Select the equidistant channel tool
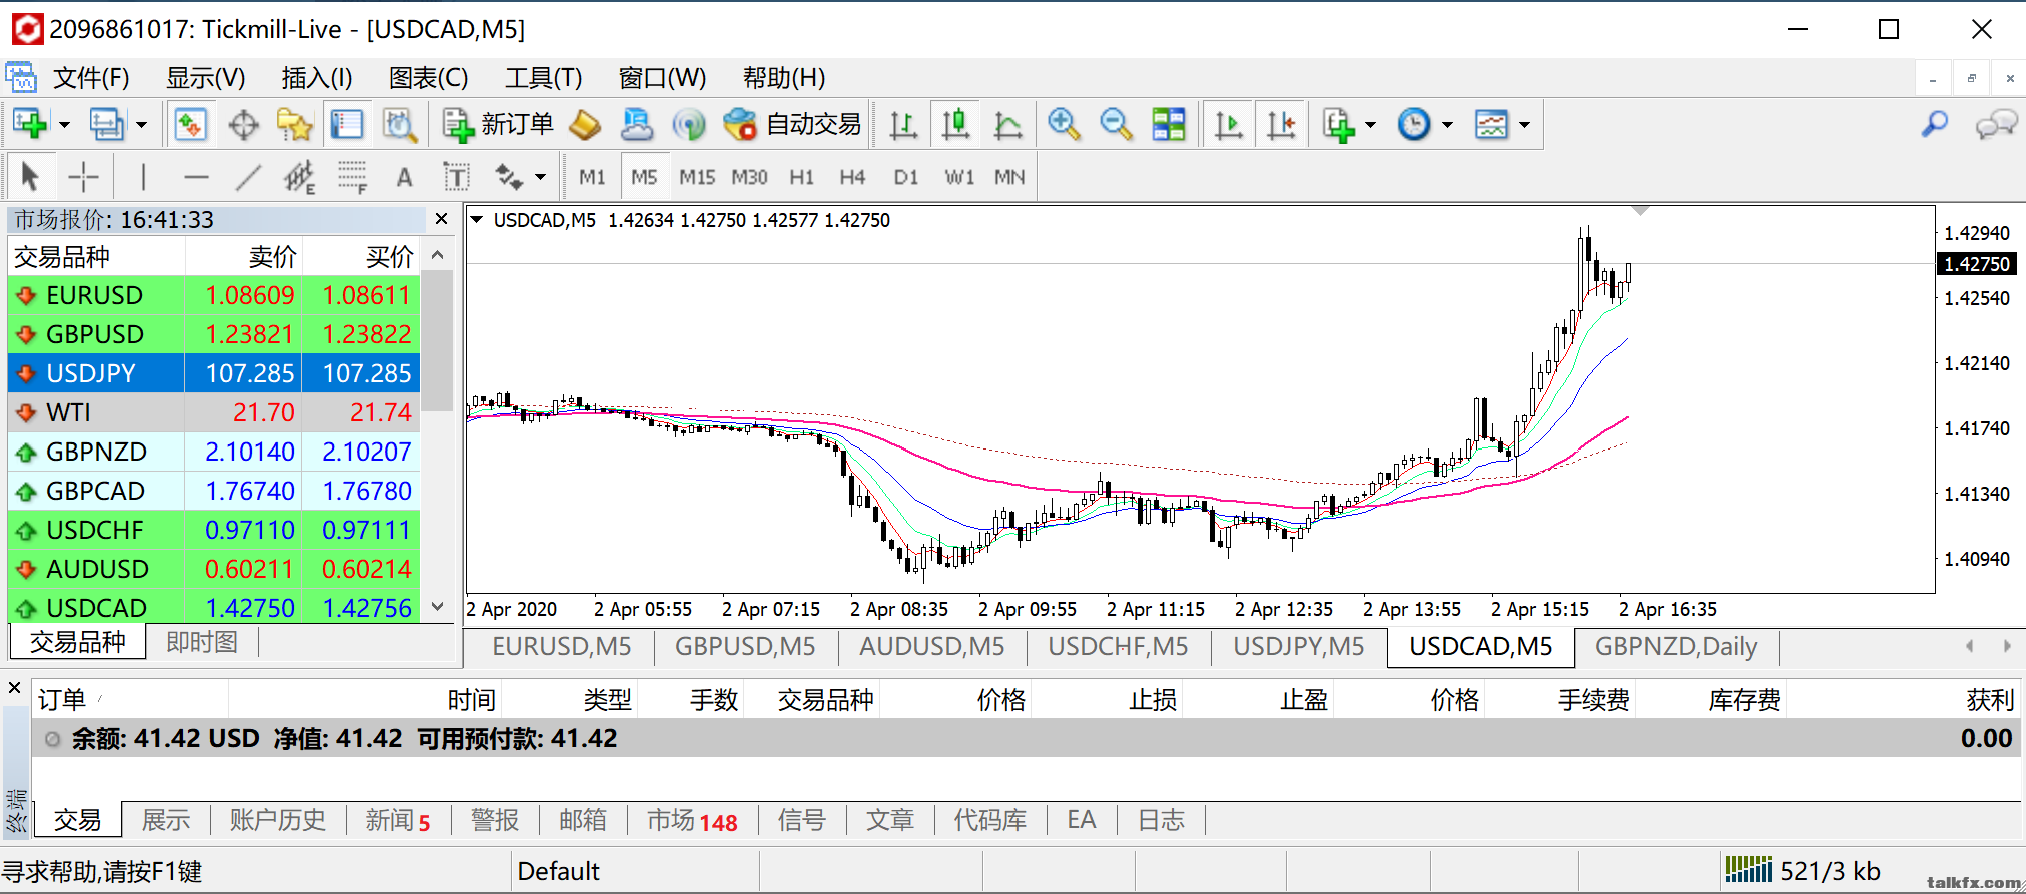The image size is (2026, 894). (300, 177)
